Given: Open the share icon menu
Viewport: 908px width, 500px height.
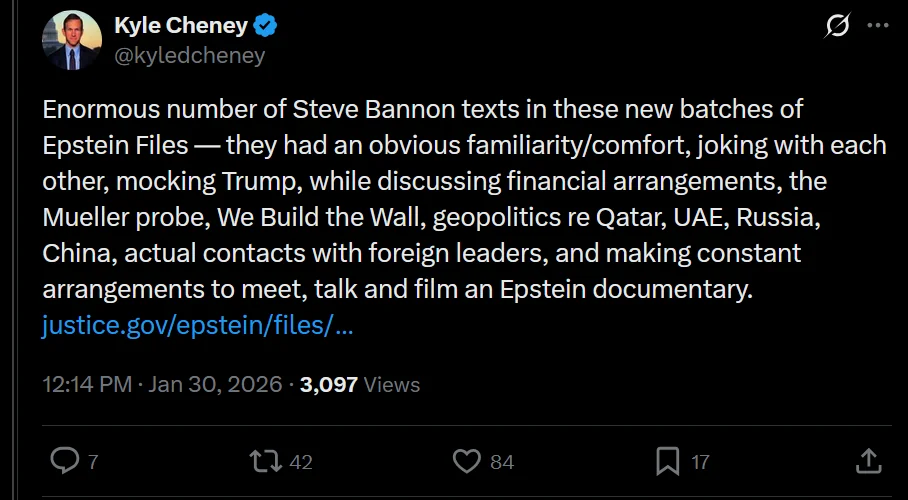Looking at the screenshot, I should [x=869, y=461].
